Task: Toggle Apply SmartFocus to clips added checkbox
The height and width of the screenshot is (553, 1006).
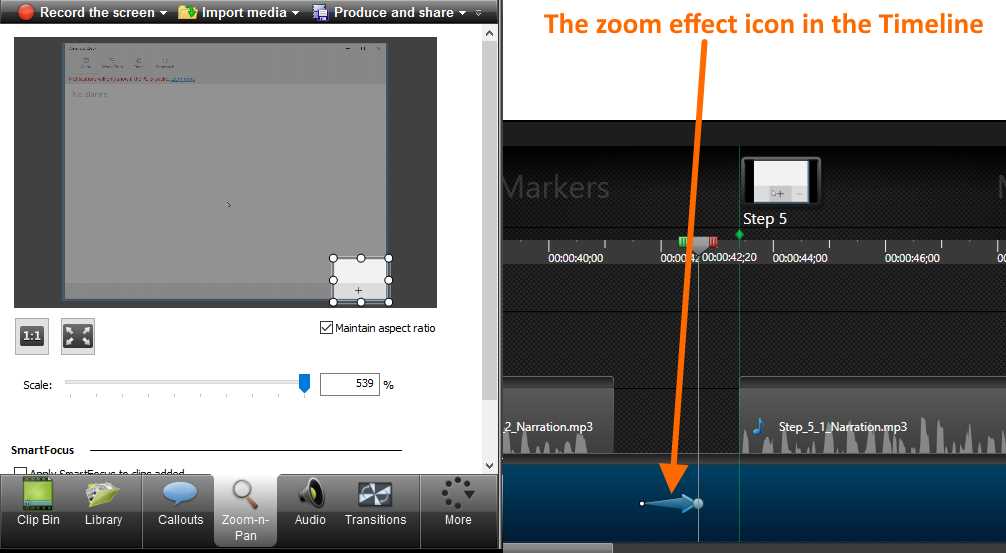Action: click(x=21, y=472)
